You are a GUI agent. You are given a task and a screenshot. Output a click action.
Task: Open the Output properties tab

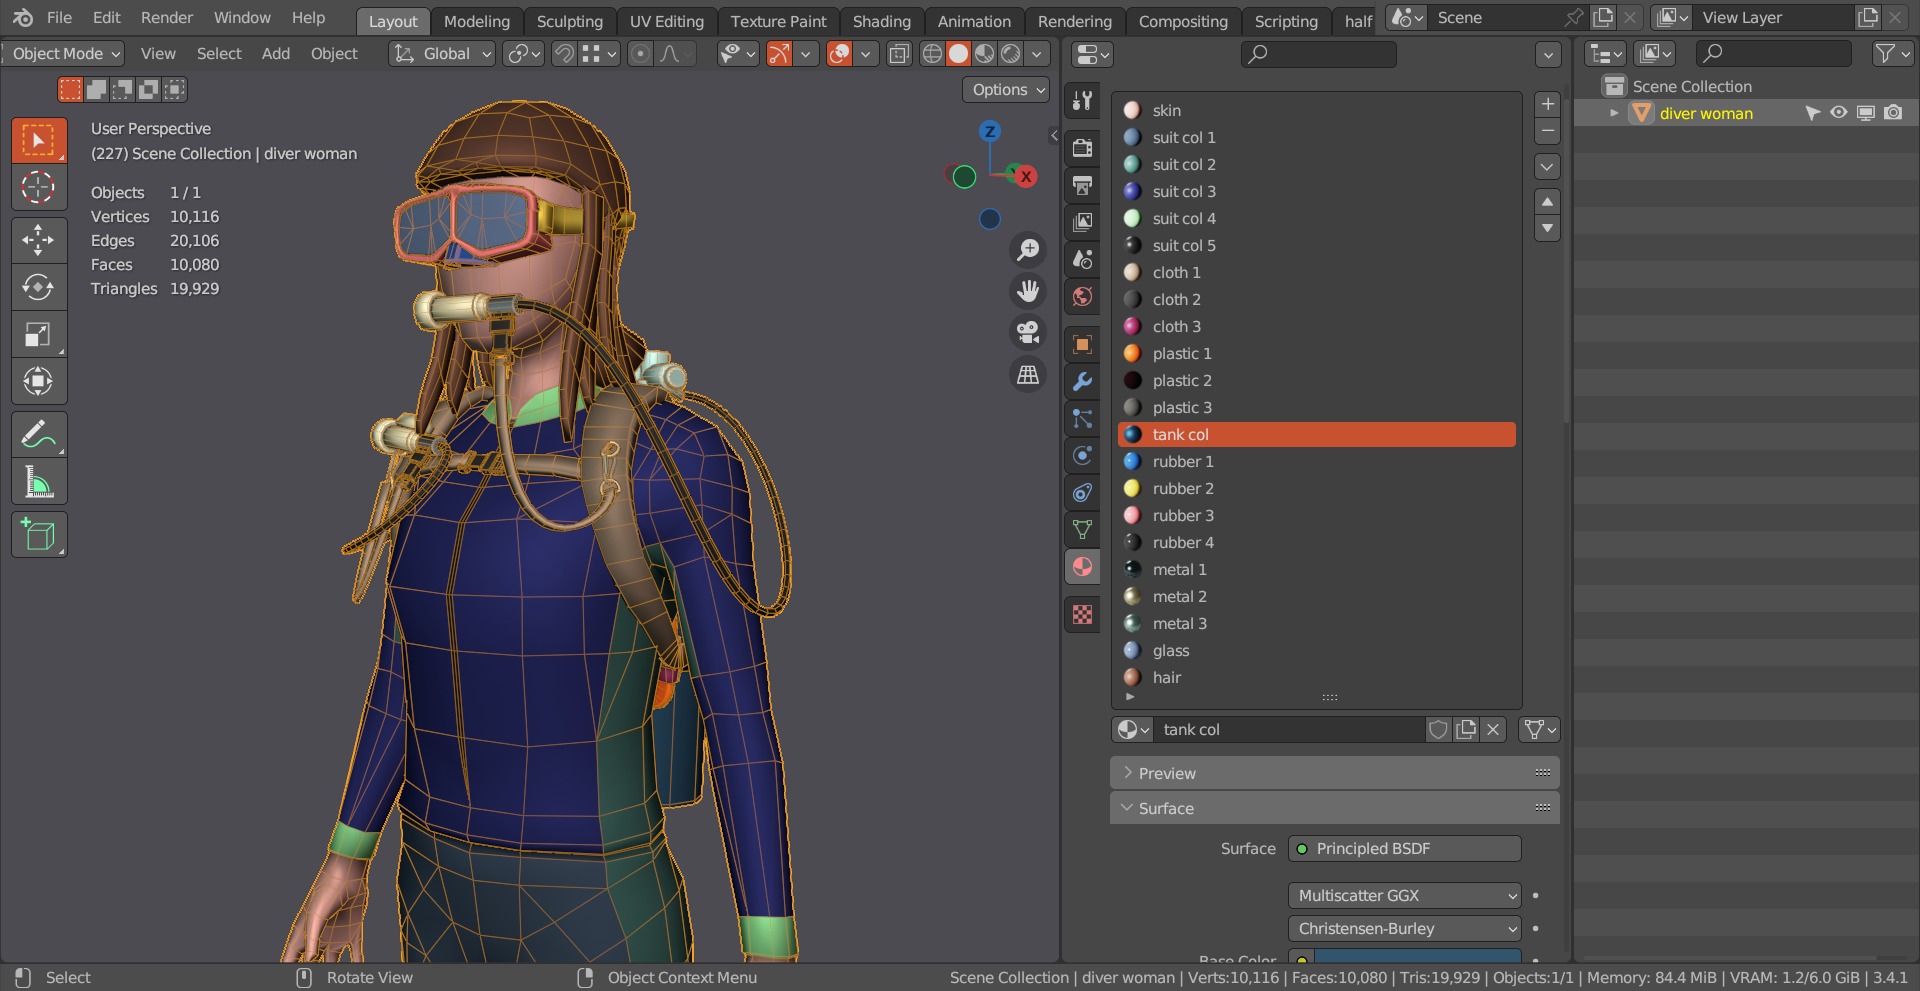(1083, 185)
